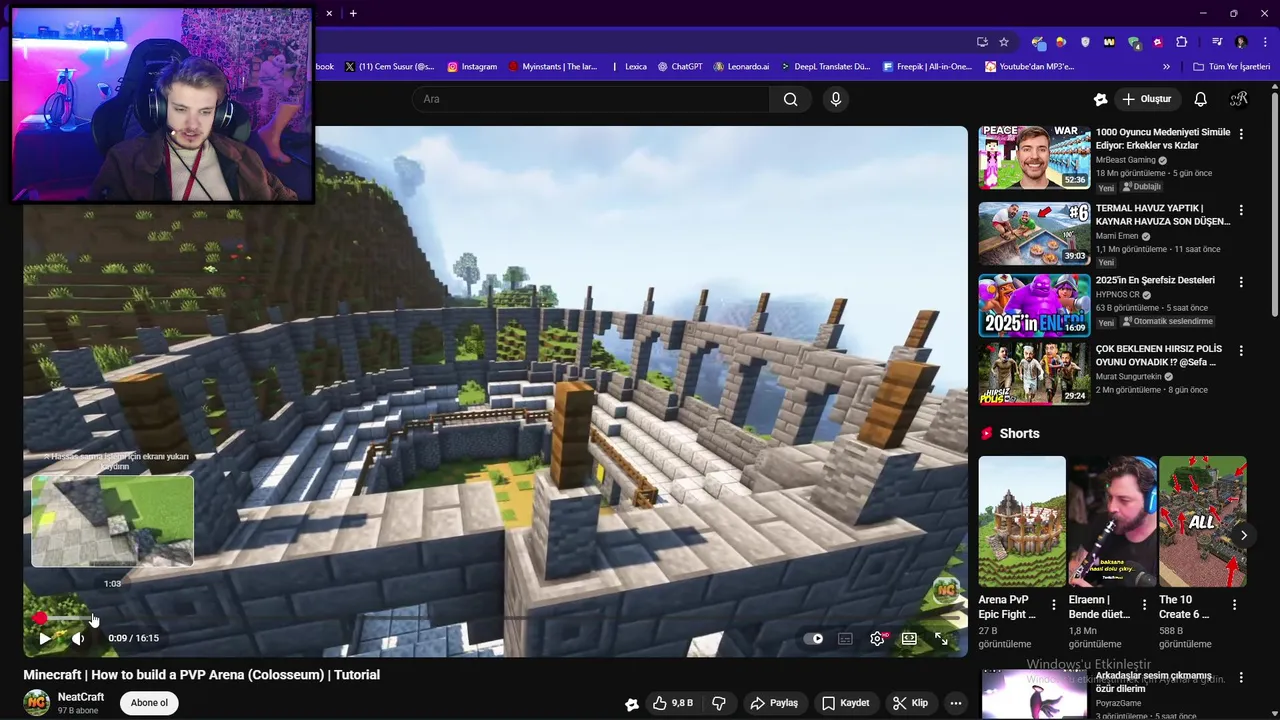This screenshot has height=720, width=1280.
Task: Open options menu for TERMAL HAVUZ YAPTIK video
Action: coord(1241,210)
